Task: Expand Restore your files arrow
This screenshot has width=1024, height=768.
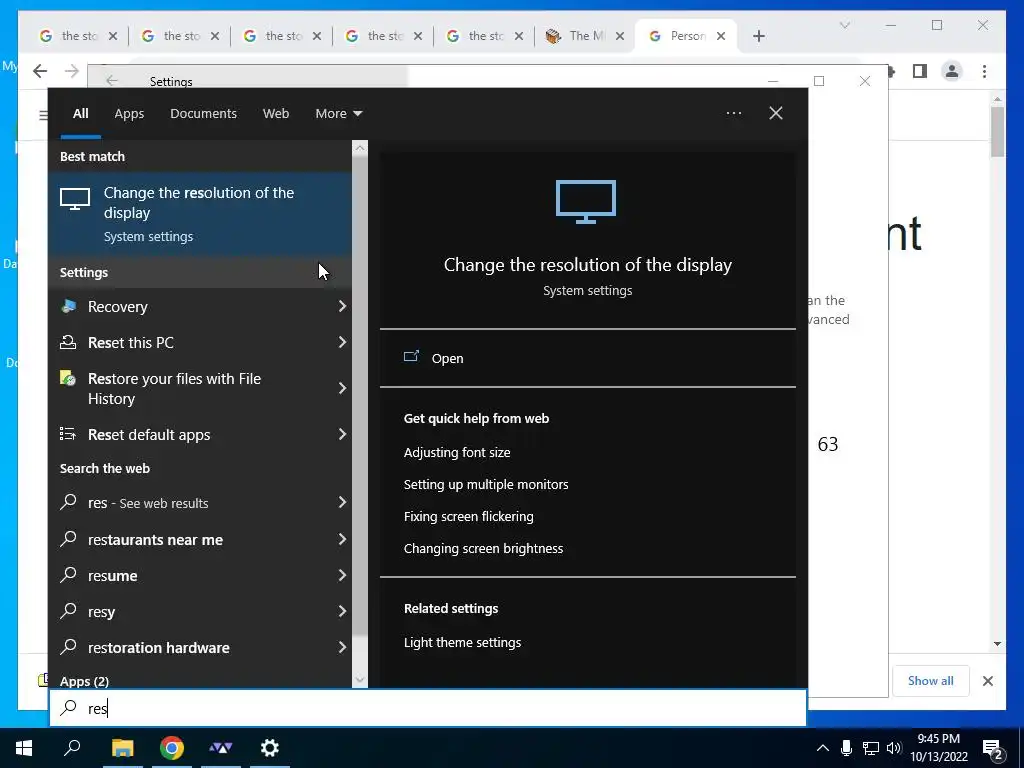Action: point(342,388)
